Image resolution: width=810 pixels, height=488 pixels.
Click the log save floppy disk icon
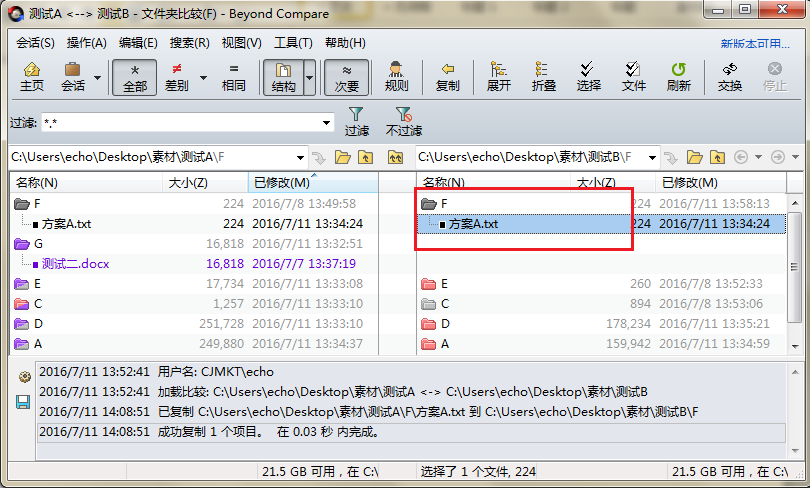(23, 402)
